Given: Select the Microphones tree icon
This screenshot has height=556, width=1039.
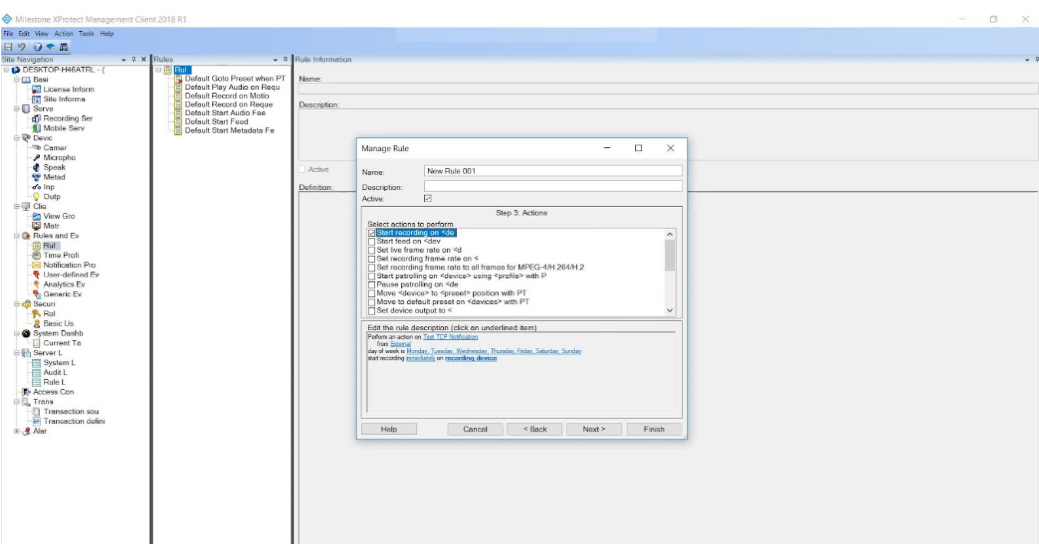Looking at the screenshot, I should (36, 158).
